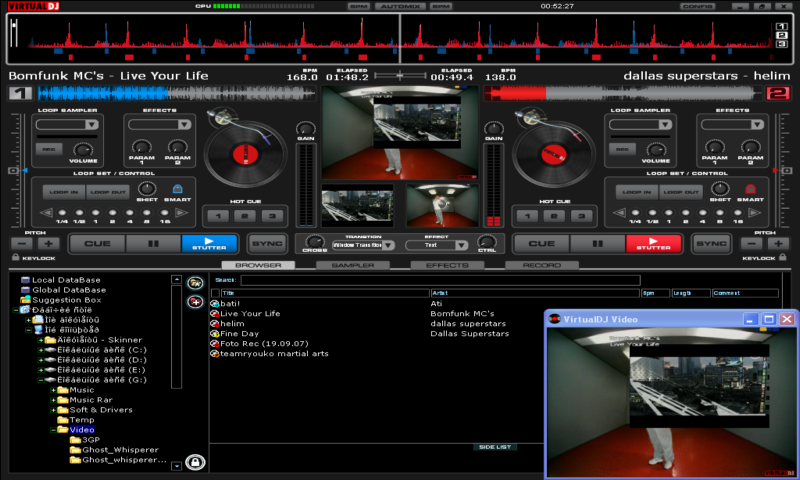Set left deck loop length to 1/4

click(x=62, y=213)
